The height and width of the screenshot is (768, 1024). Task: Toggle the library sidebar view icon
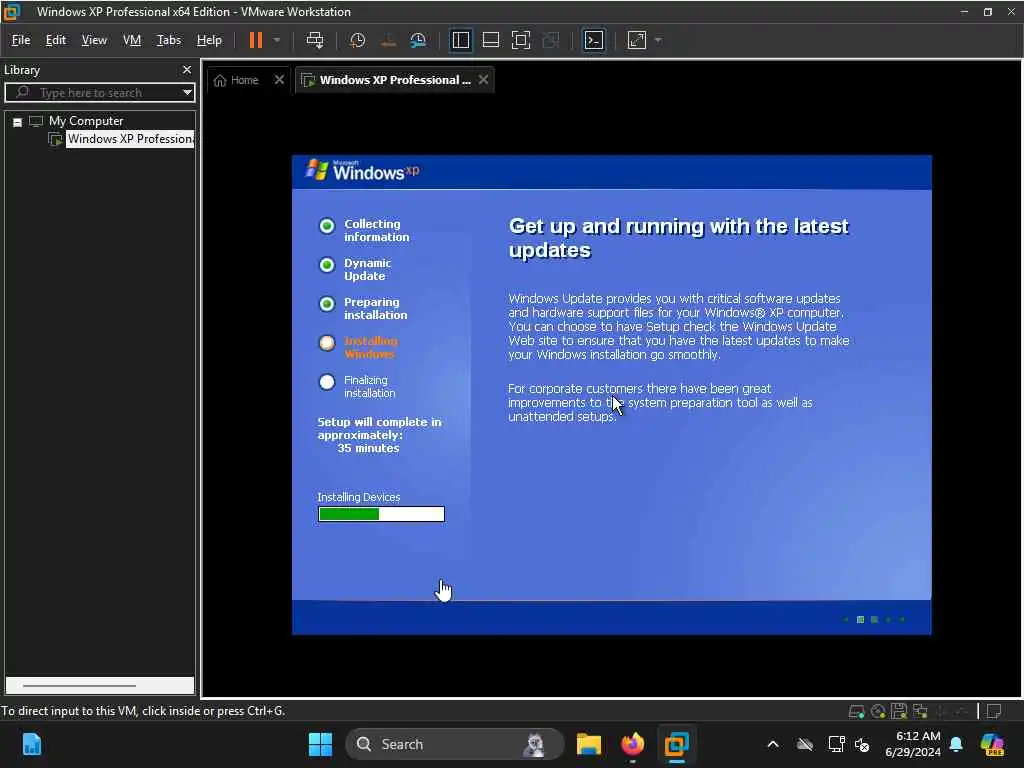point(460,40)
